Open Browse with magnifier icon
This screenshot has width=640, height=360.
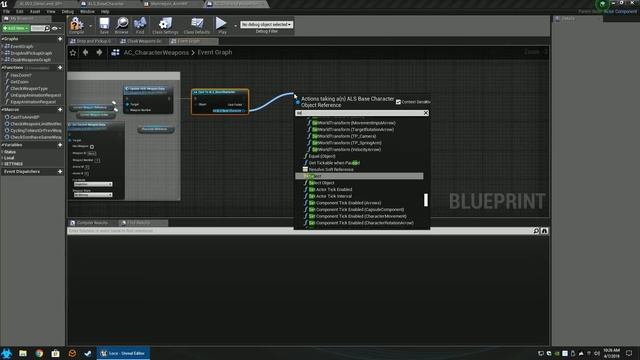click(122, 23)
